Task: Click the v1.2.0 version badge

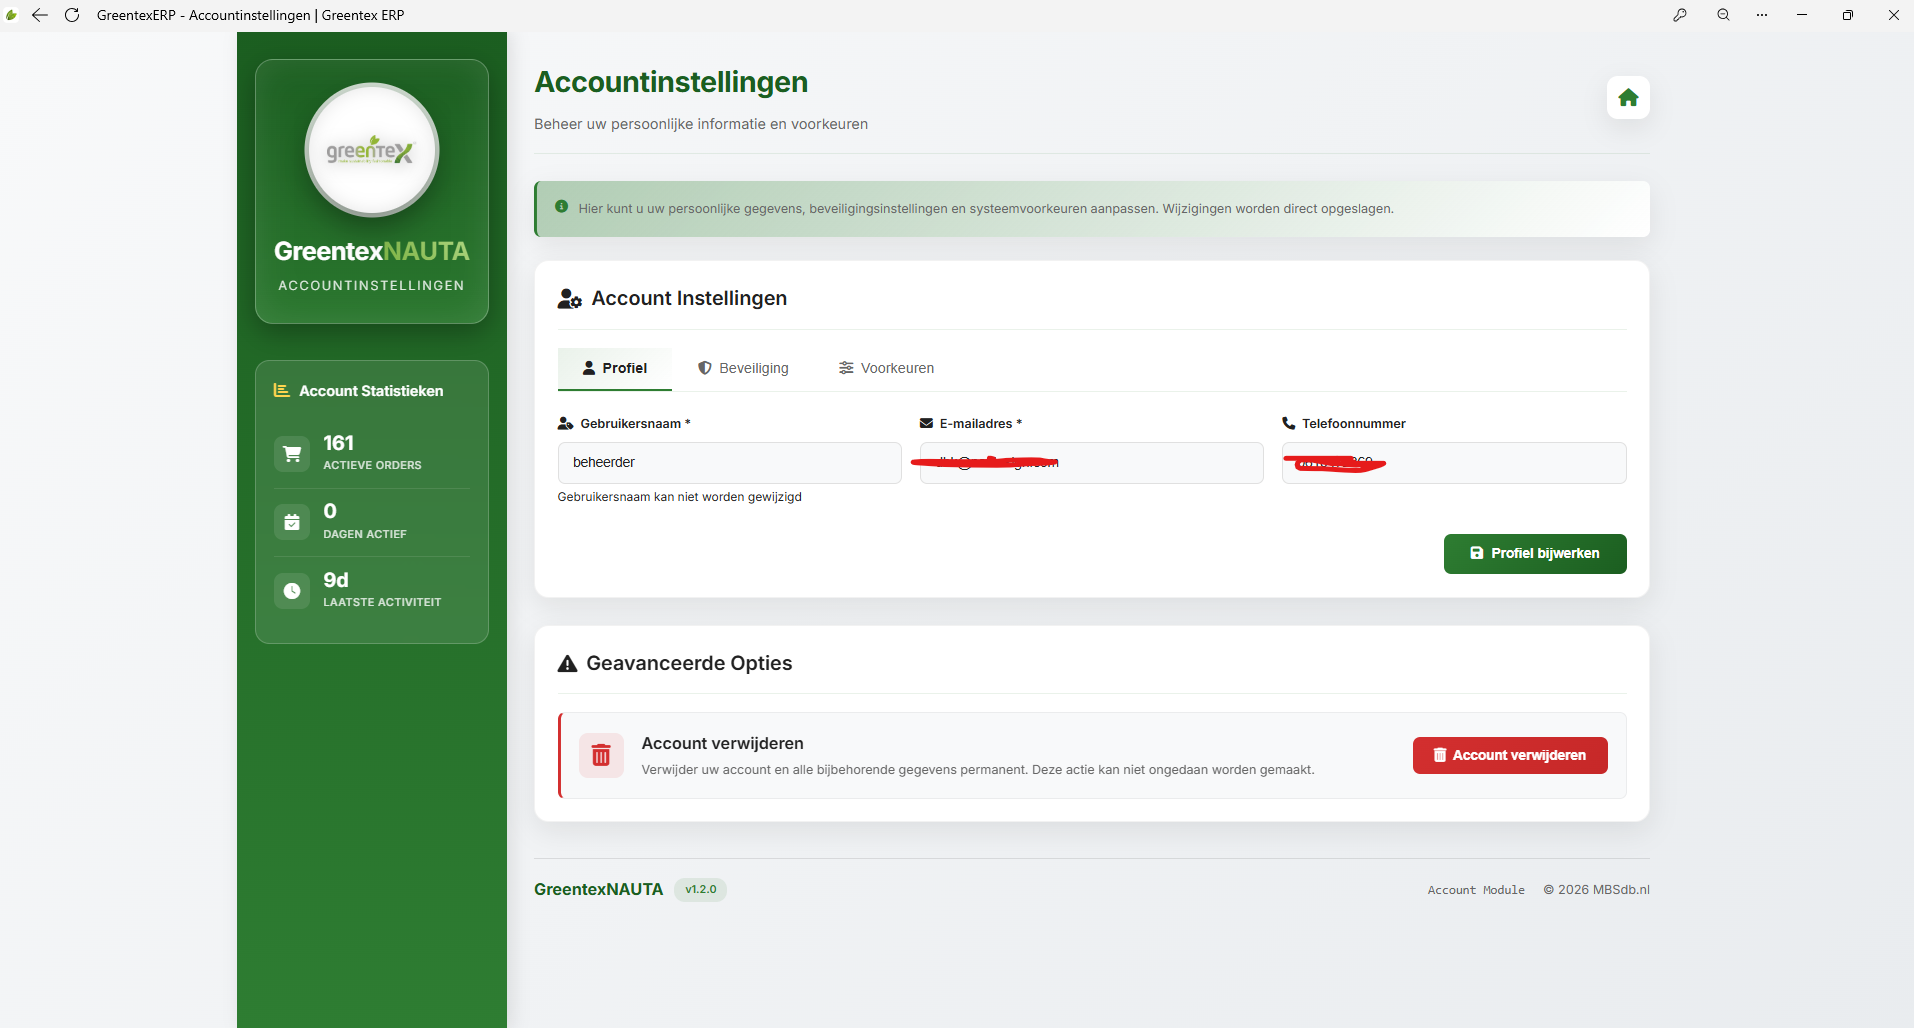Action: point(700,890)
